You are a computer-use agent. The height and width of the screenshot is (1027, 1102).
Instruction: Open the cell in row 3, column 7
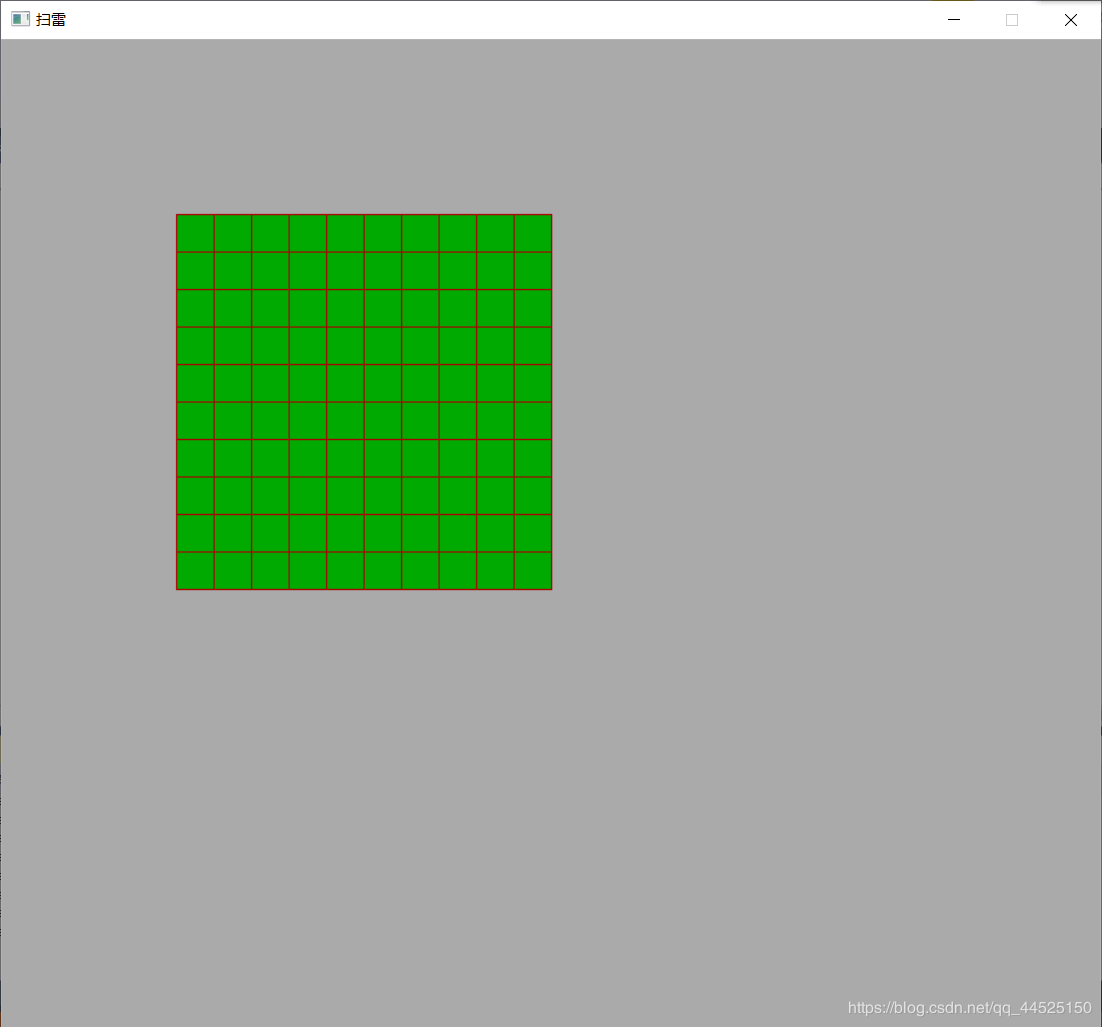[420, 308]
